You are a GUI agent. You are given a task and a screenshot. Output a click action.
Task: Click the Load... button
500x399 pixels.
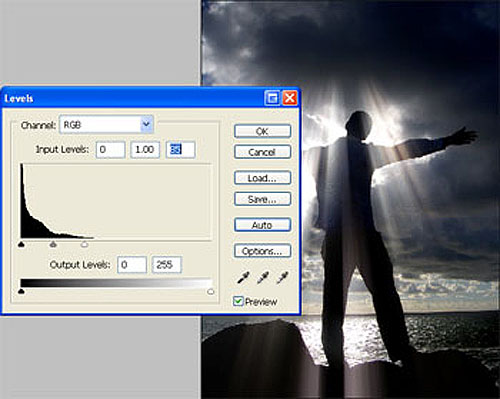pos(262,178)
